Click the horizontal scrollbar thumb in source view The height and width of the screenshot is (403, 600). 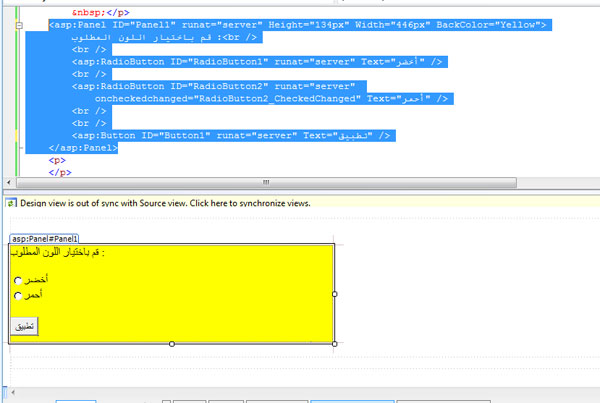point(265,183)
